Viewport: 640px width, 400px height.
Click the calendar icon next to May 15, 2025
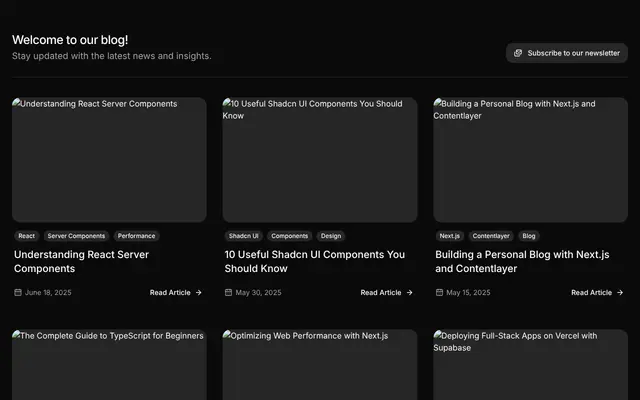click(x=439, y=293)
